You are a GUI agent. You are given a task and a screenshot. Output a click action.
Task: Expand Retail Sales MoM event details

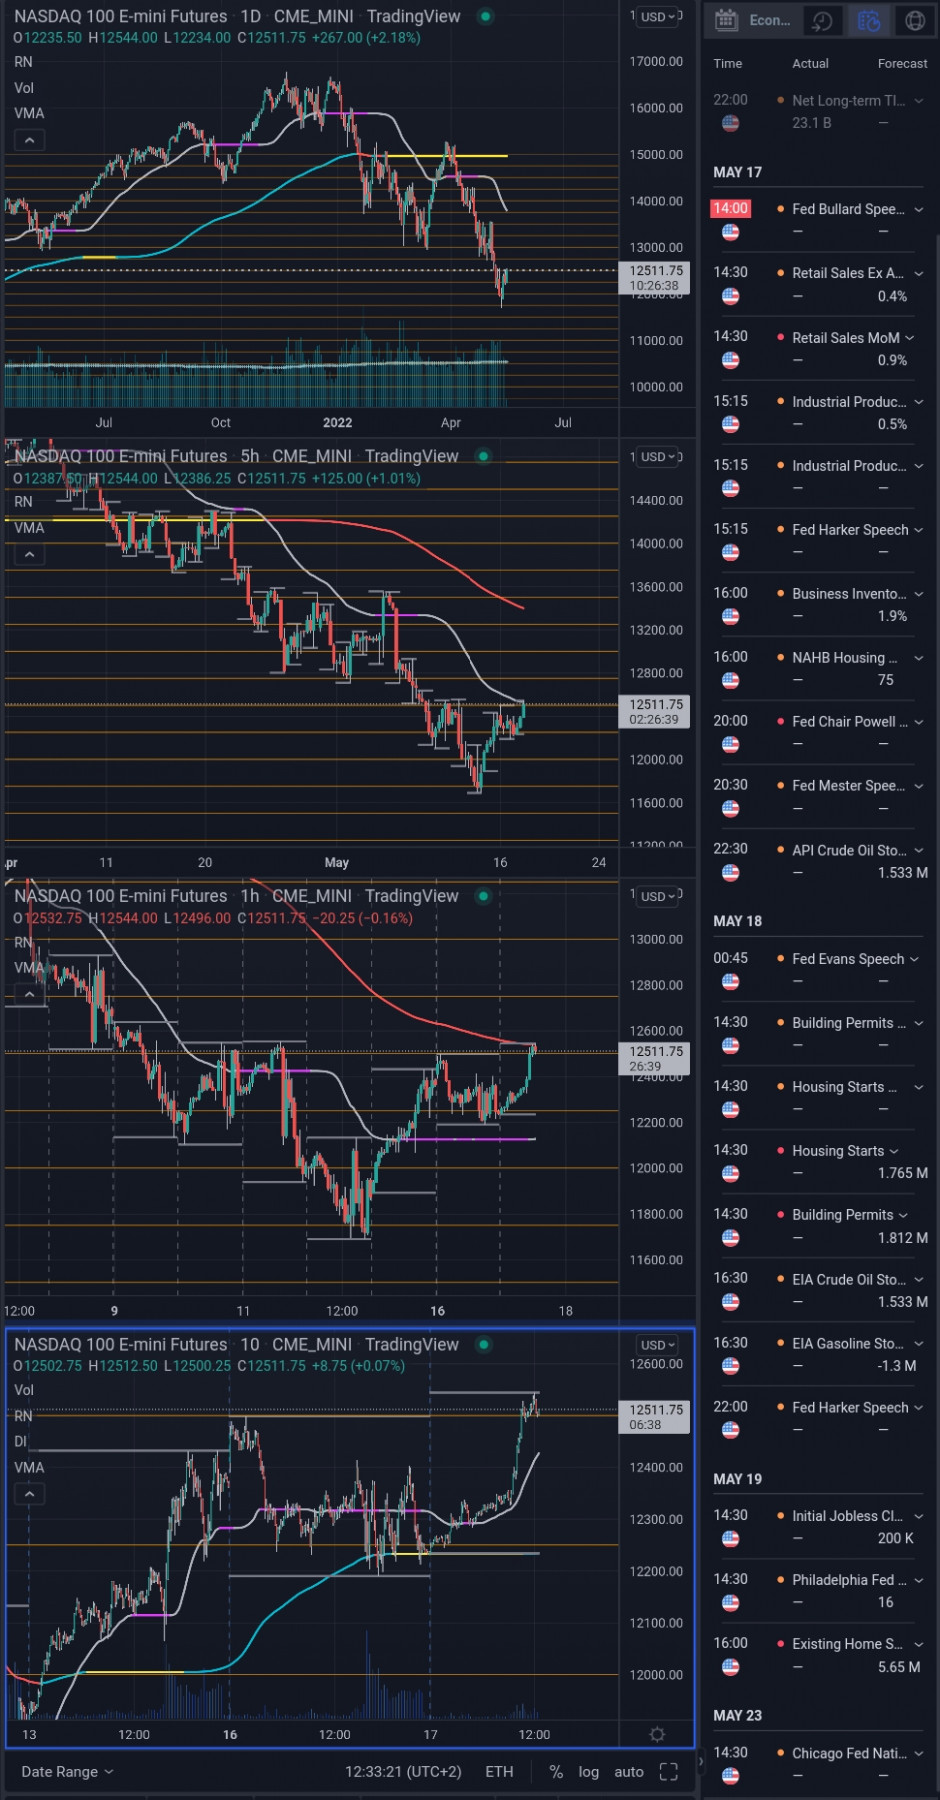click(x=910, y=337)
